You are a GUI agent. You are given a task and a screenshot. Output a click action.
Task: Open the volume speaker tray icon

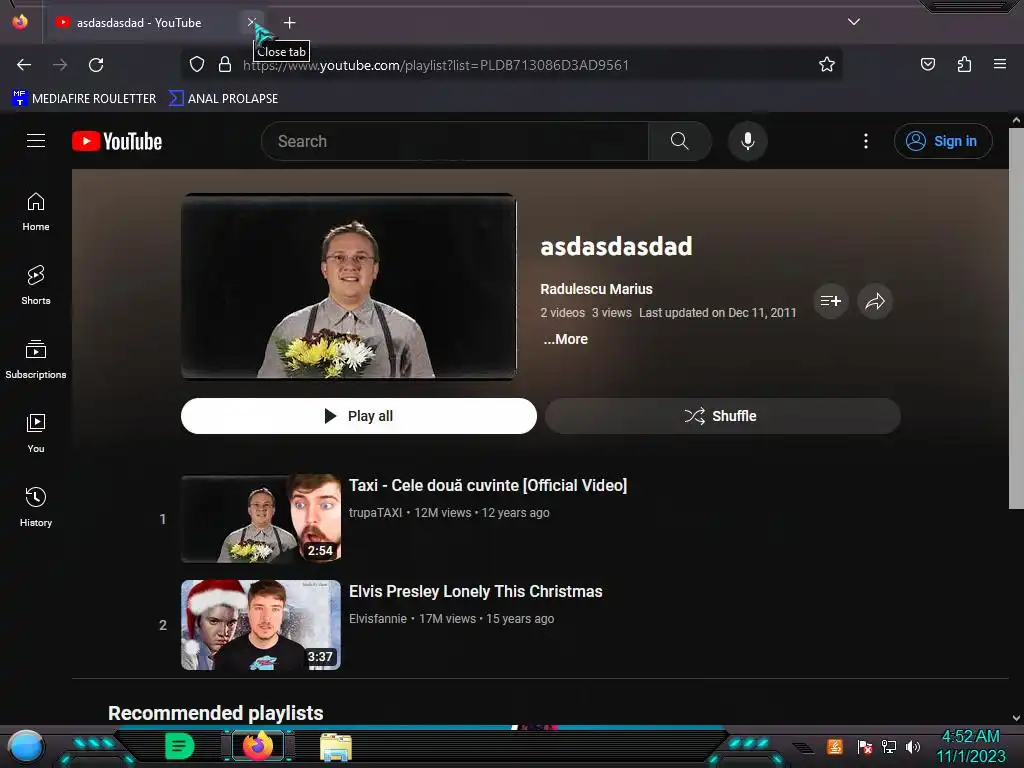pyautogui.click(x=912, y=746)
